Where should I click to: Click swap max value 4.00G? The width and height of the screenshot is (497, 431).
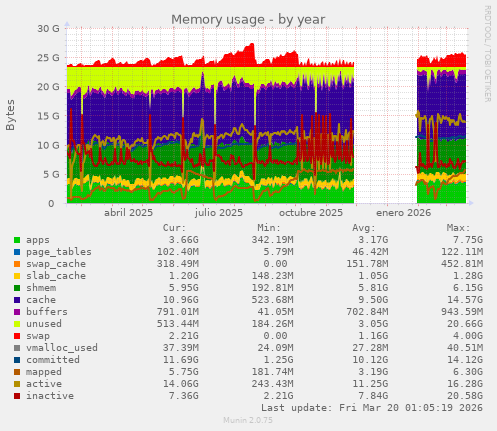[x=468, y=336]
